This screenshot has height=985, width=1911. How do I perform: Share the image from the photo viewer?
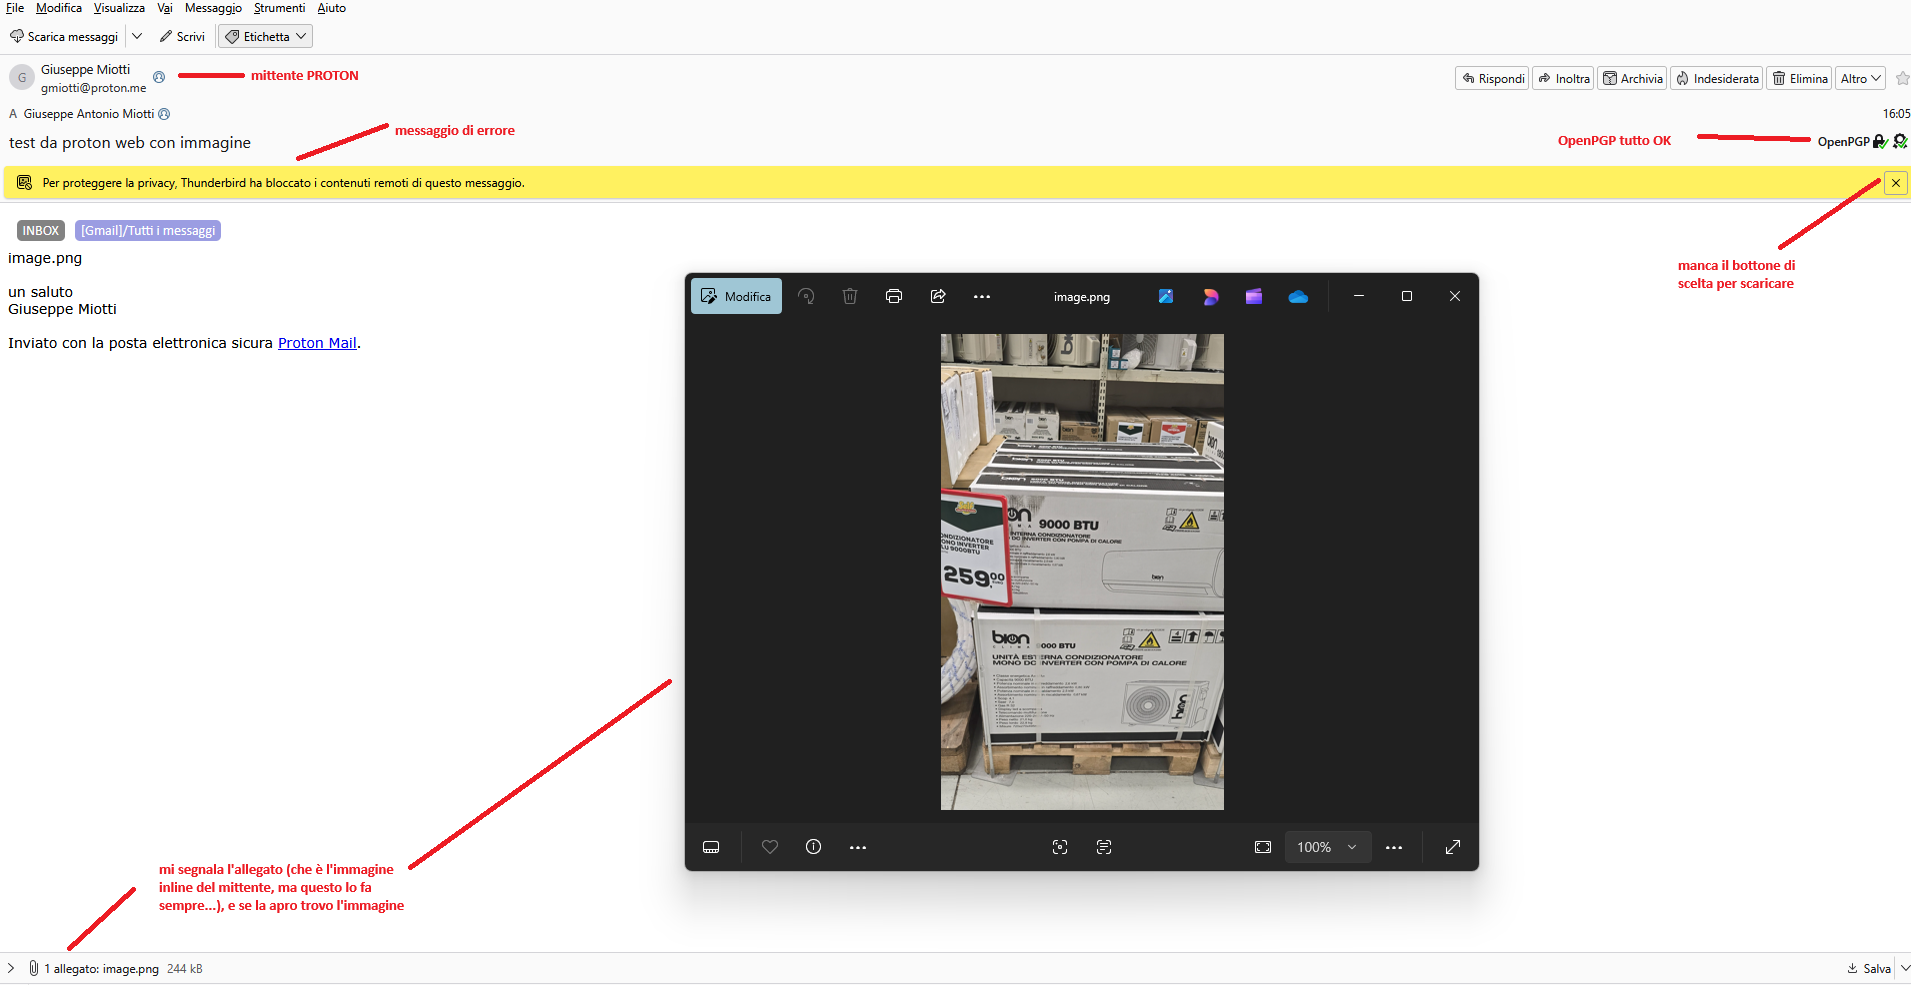coord(938,296)
